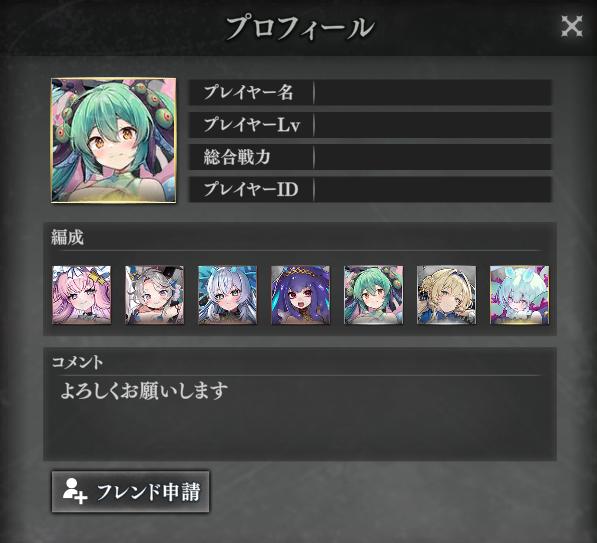Click the よろしくお願いします comment text
The image size is (597, 543).
pyautogui.click(x=144, y=391)
